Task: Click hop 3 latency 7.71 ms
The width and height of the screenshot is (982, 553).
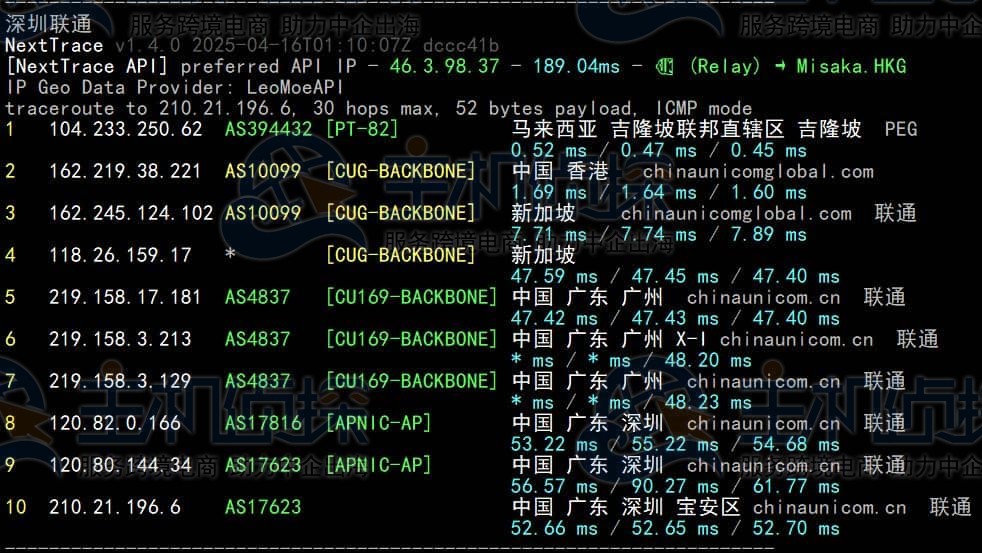Action: [549, 235]
